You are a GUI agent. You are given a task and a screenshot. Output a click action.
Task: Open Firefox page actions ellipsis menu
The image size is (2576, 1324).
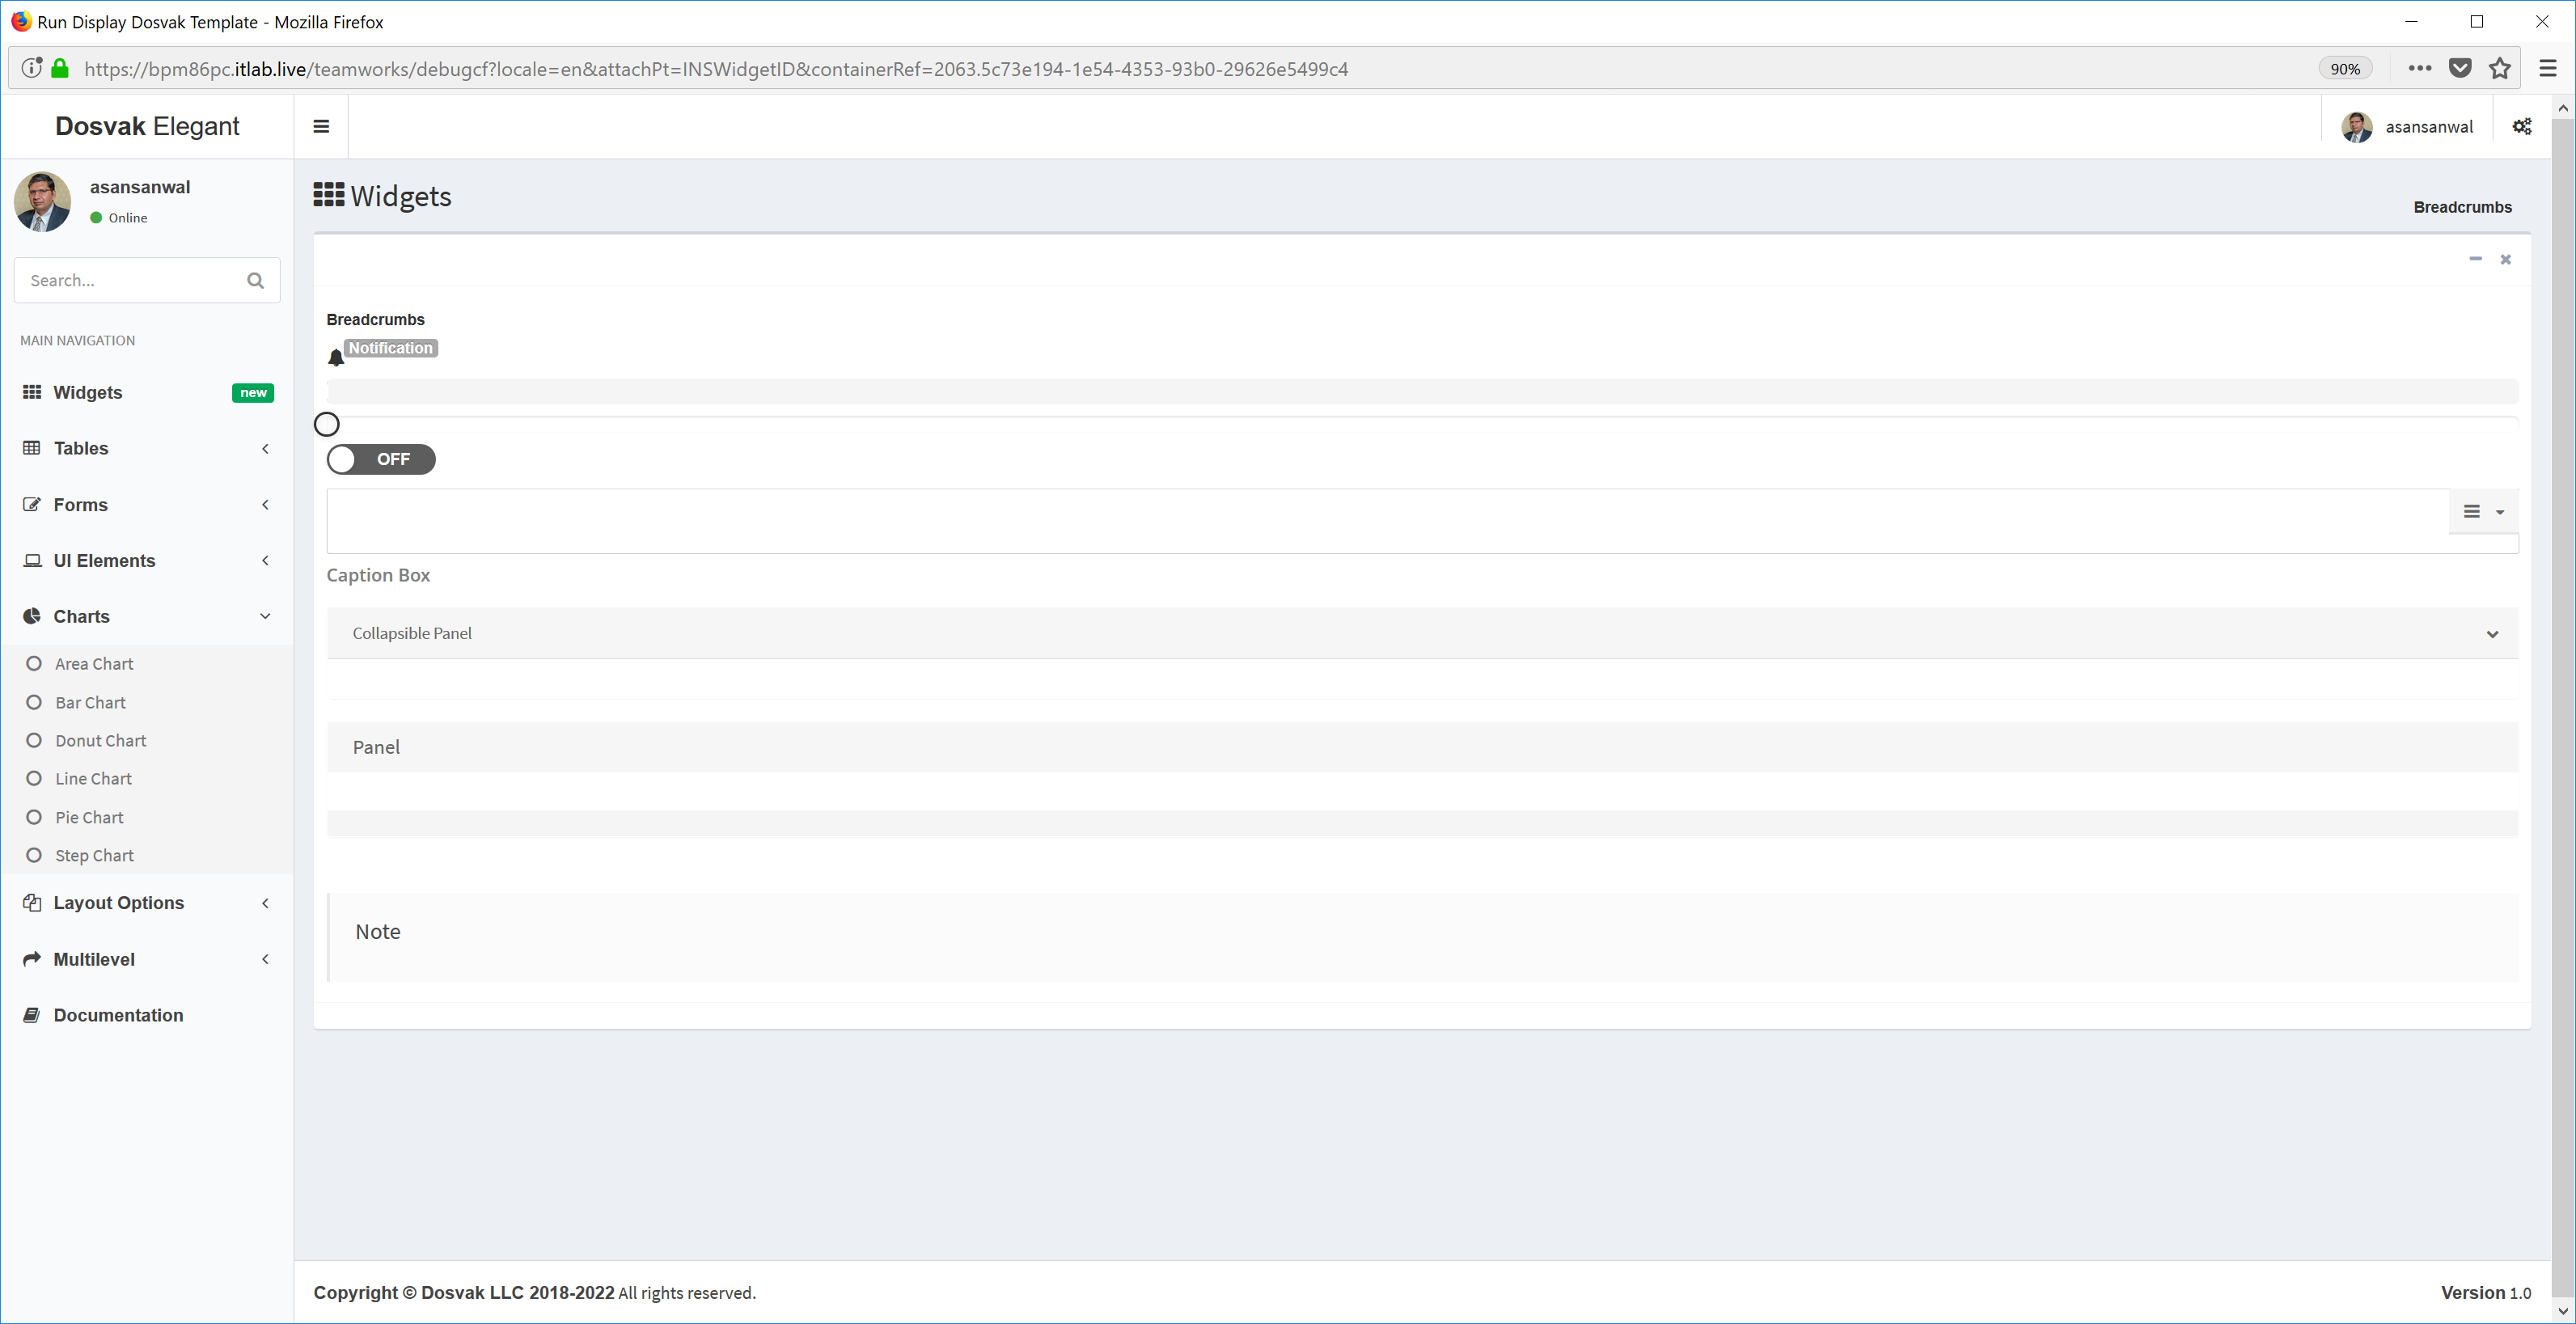[x=2419, y=68]
